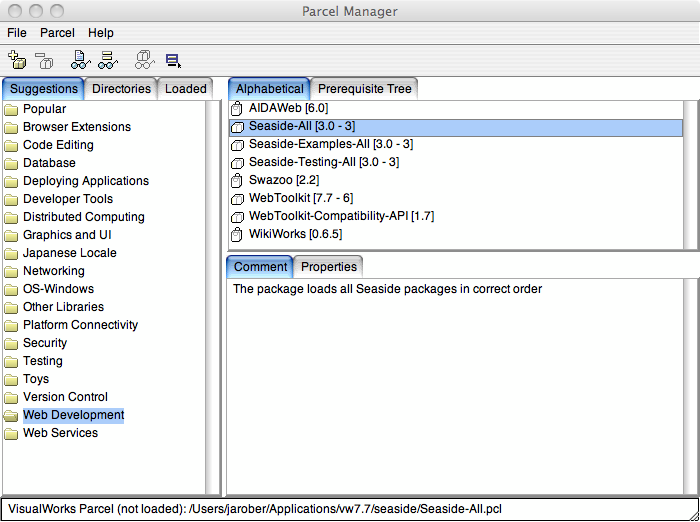Click the Deploying Applications folder icon
The image size is (700, 522).
point(11,181)
